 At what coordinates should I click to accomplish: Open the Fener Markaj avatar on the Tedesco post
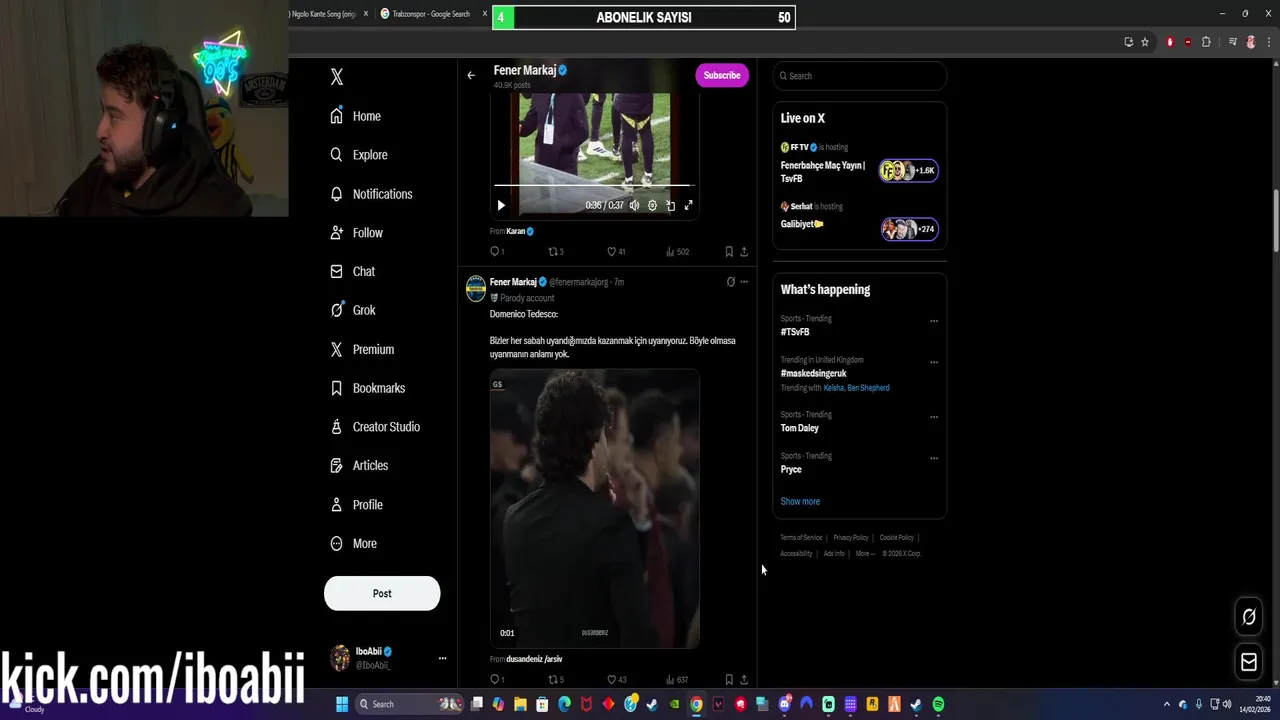tap(476, 288)
